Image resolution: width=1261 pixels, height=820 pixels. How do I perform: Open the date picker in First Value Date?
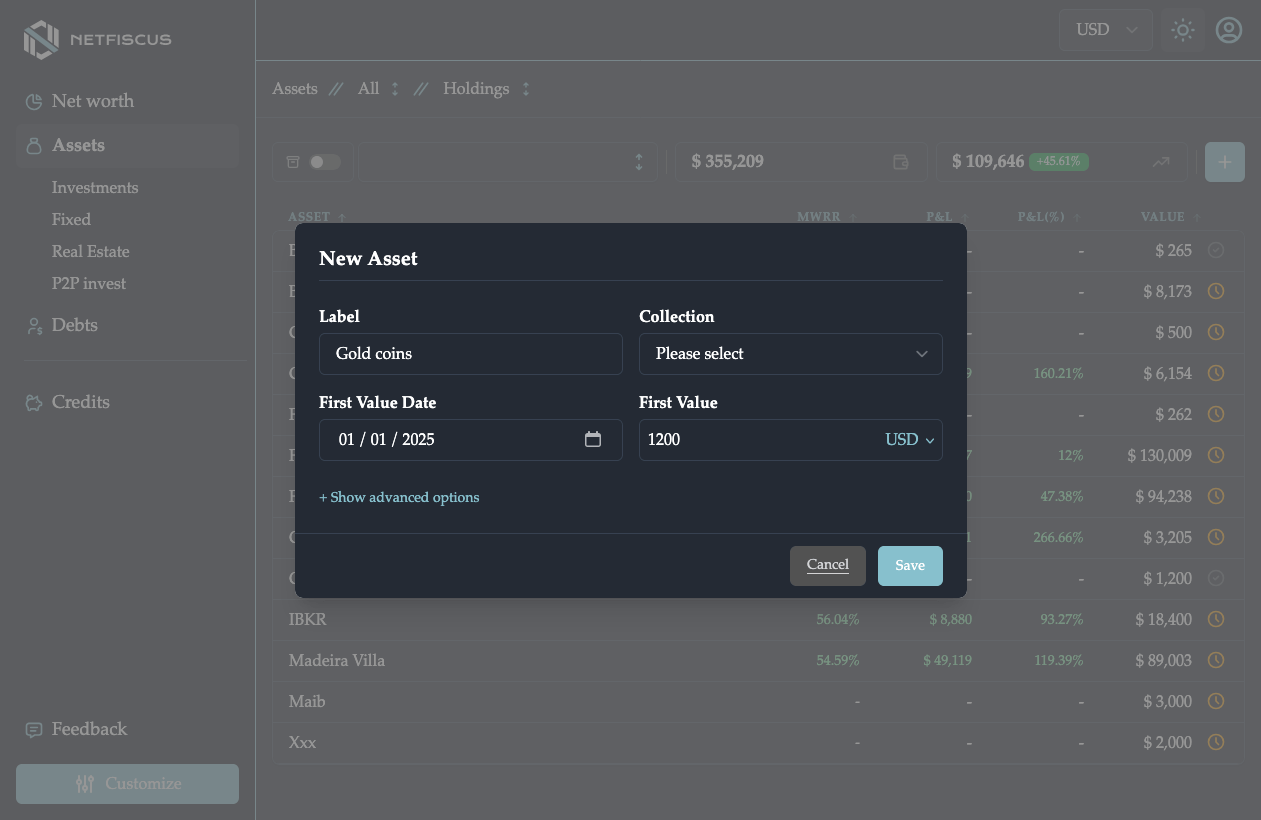[x=593, y=439]
